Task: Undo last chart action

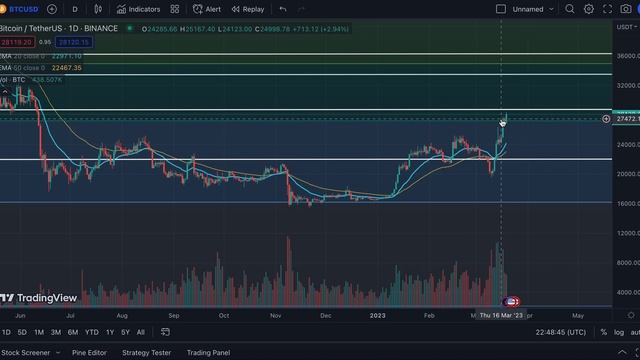Action: 282,9
